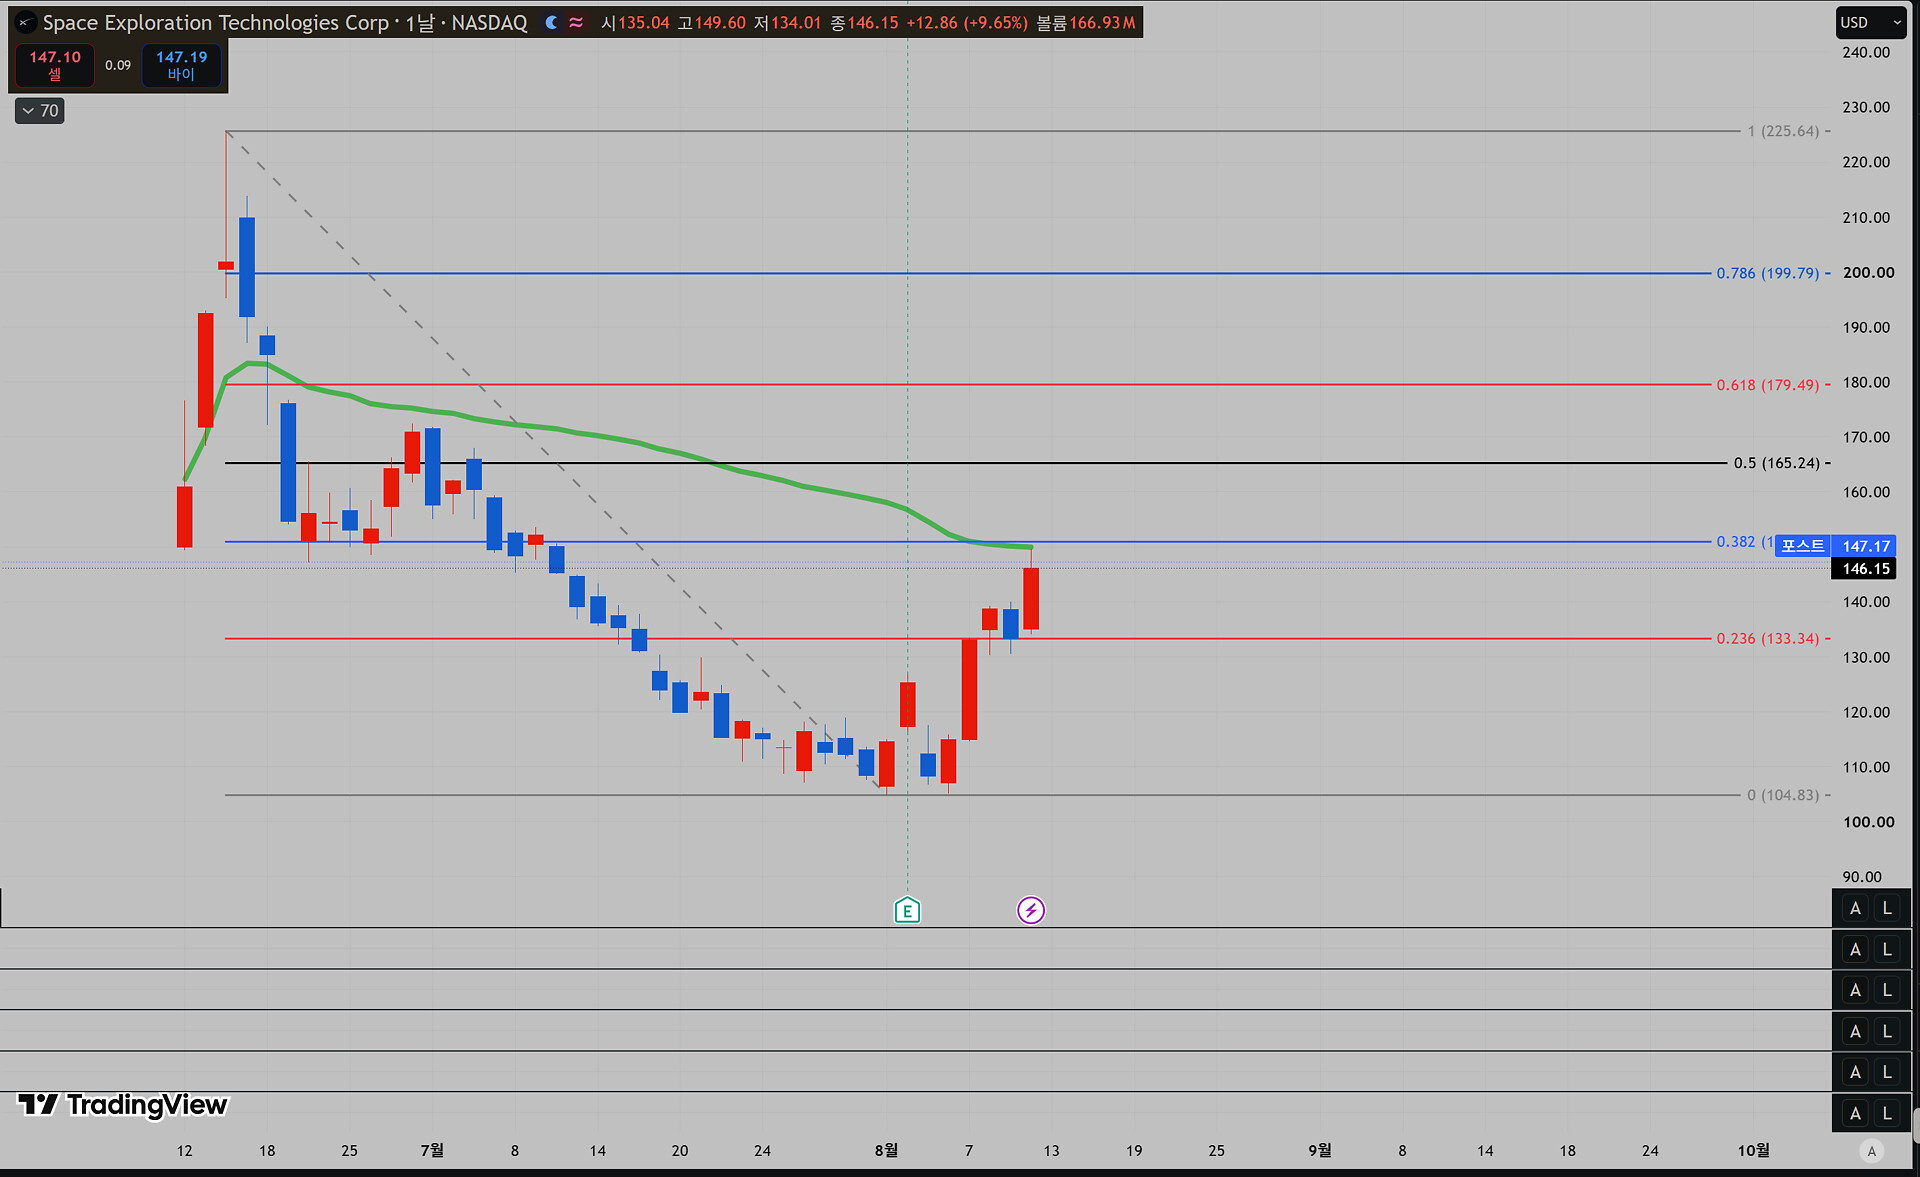Viewport: 1920px width, 1177px height.
Task: Click the blue 147.19 바이 buy button
Action: coord(181,65)
